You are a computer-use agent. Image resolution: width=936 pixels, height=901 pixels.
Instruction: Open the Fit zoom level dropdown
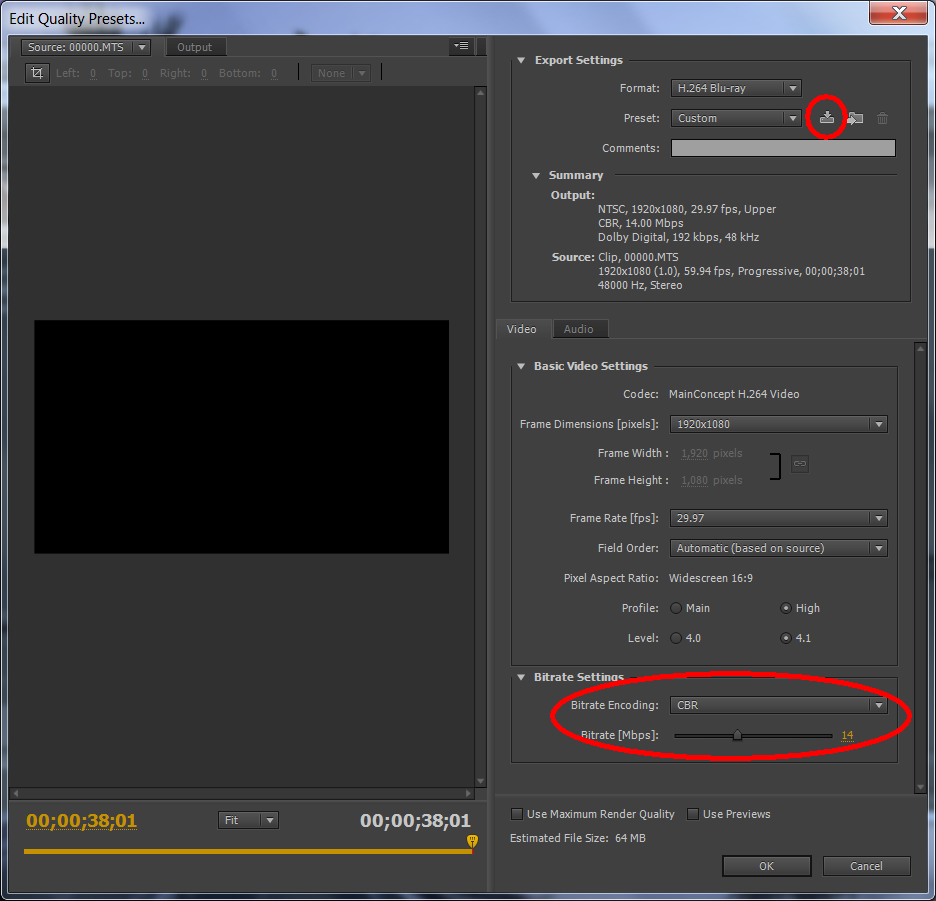(x=248, y=820)
